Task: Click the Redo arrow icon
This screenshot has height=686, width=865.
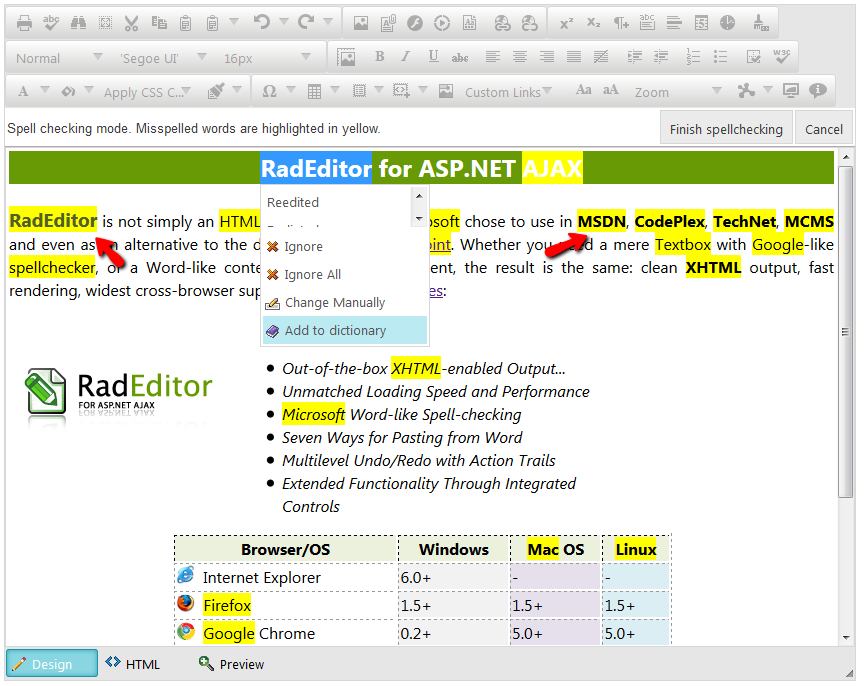Action: tap(306, 22)
